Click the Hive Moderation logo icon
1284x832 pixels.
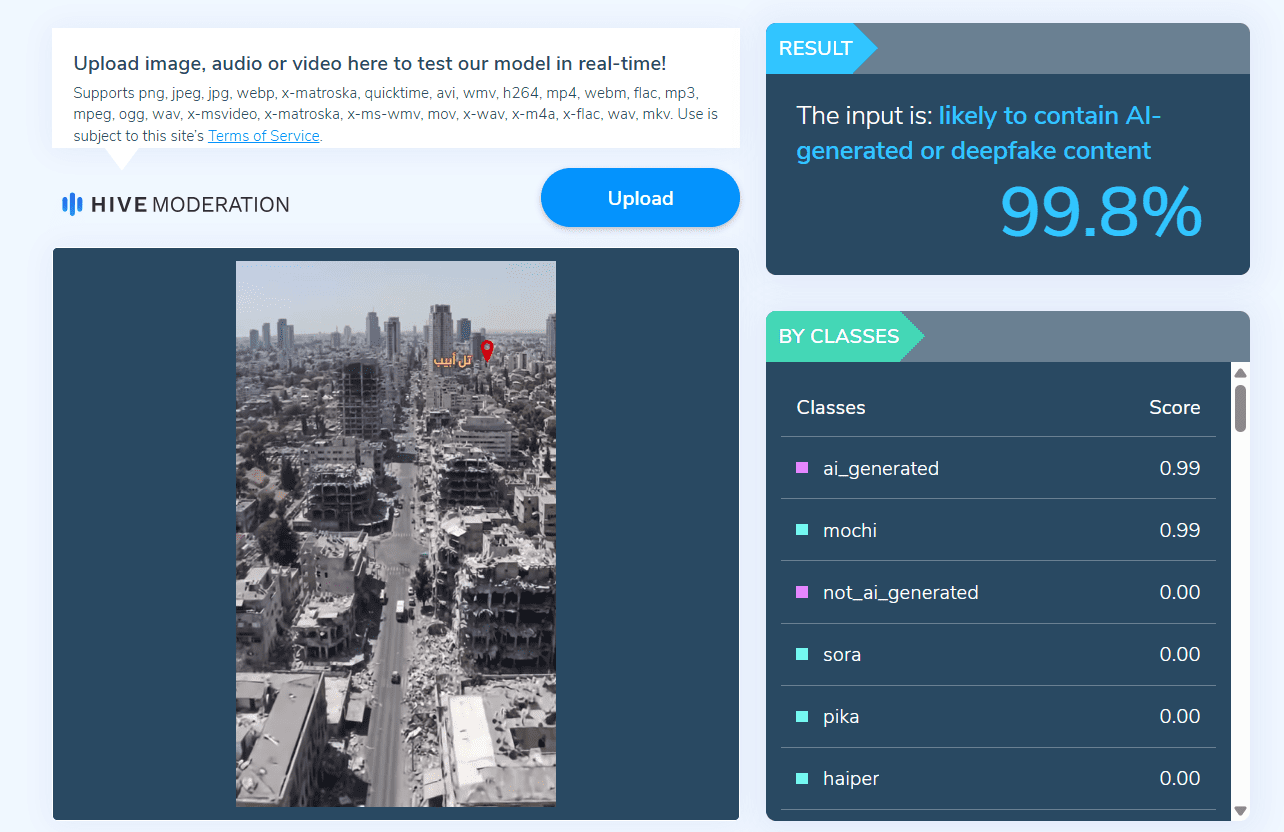coord(71,204)
